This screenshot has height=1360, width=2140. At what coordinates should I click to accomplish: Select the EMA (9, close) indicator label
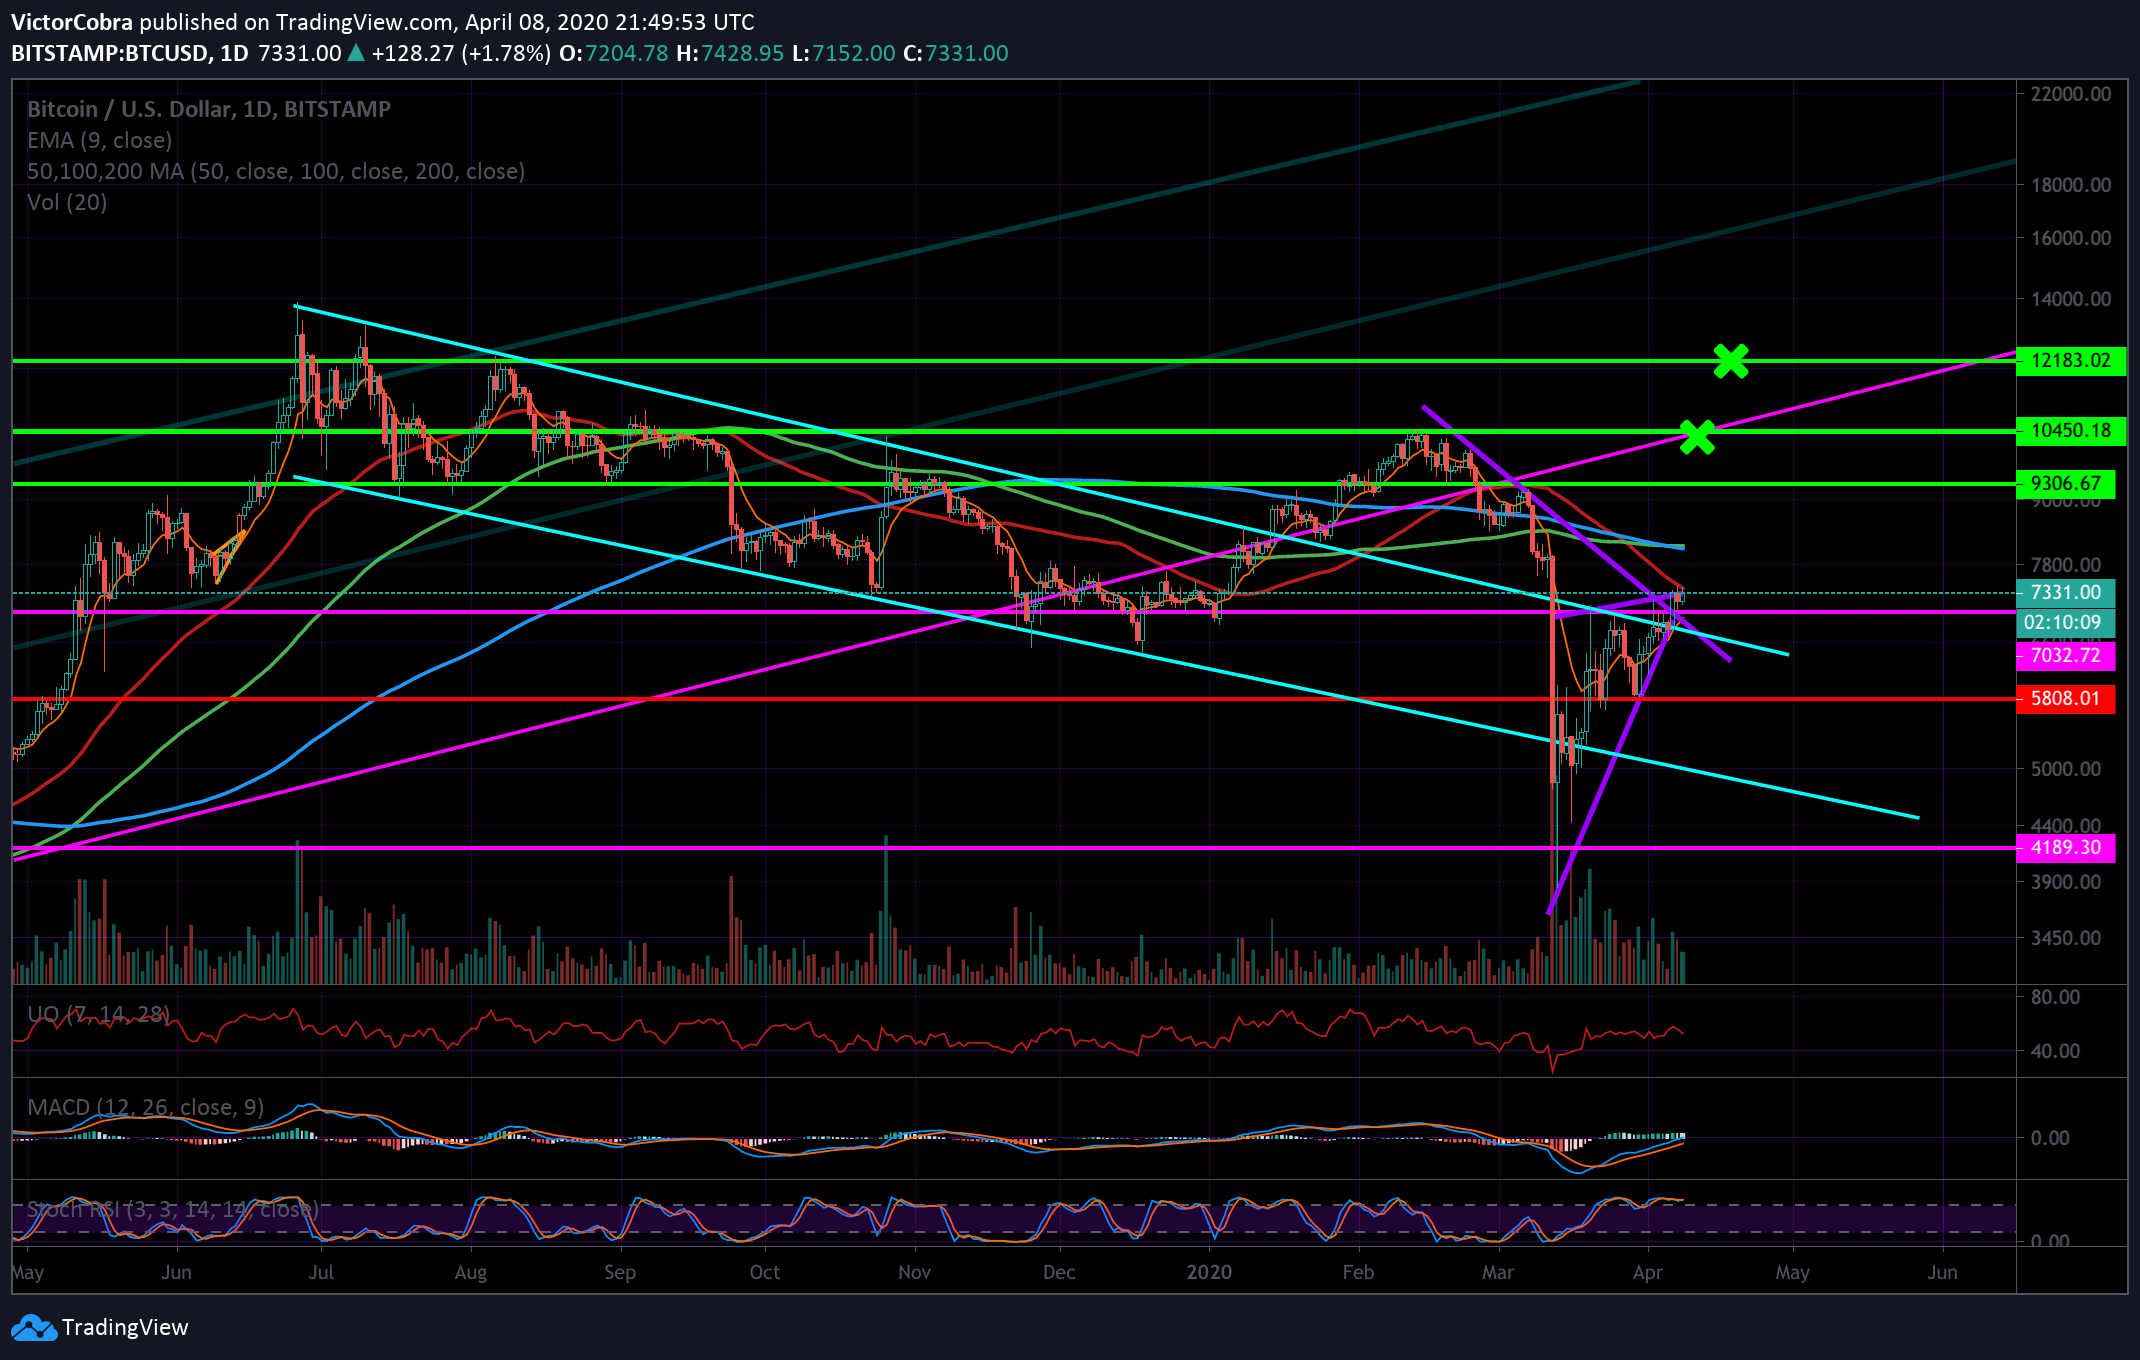click(100, 140)
